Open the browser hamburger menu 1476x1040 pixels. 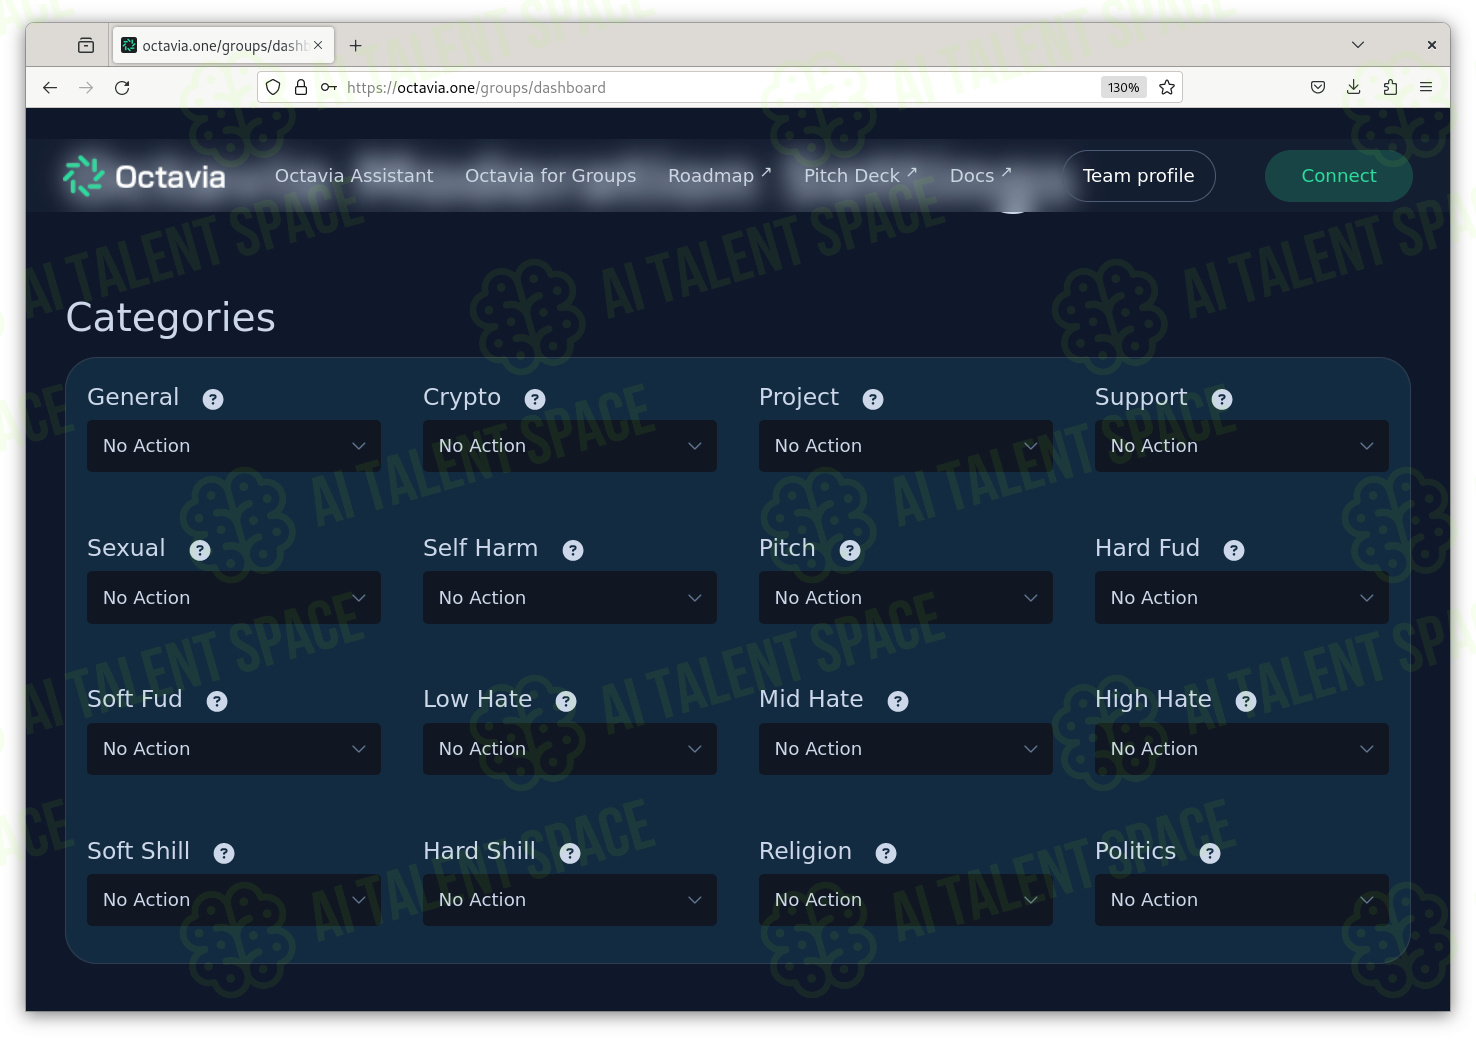[1426, 88]
